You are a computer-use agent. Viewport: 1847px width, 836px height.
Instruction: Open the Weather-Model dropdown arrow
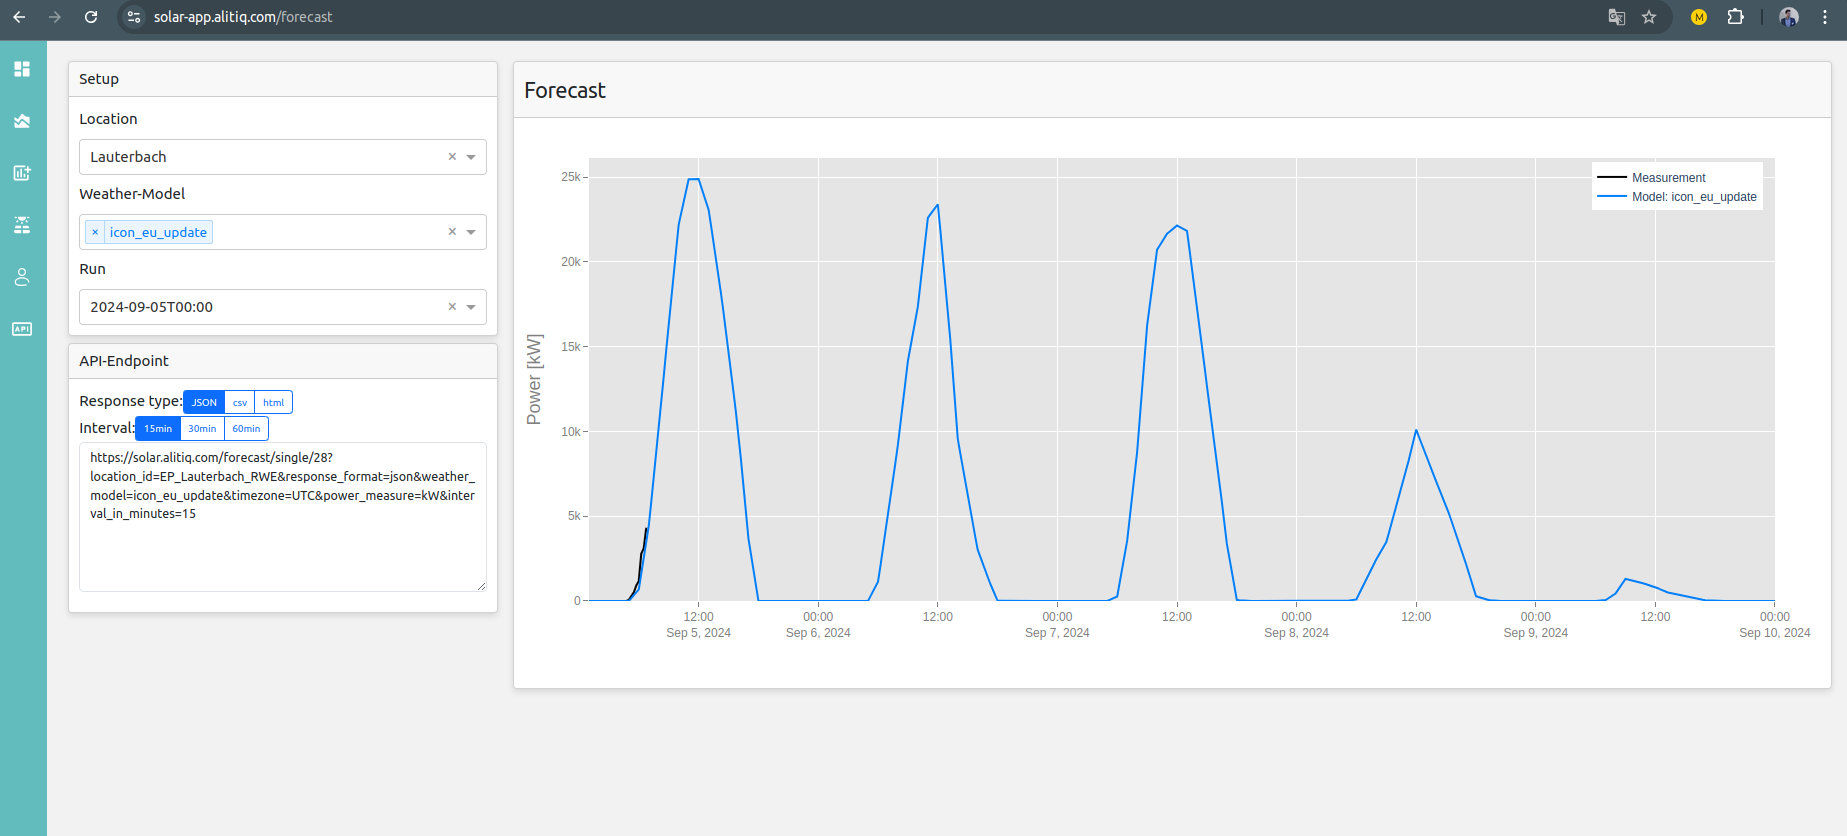[471, 232]
